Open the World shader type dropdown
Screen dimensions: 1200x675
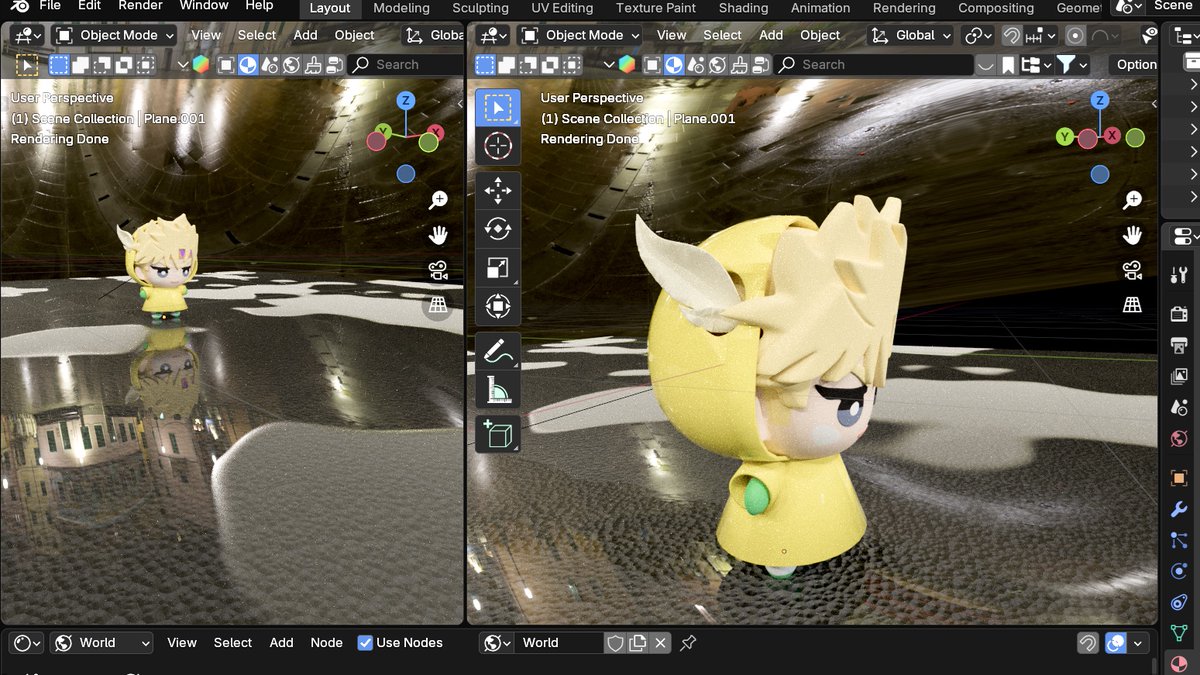tap(101, 643)
